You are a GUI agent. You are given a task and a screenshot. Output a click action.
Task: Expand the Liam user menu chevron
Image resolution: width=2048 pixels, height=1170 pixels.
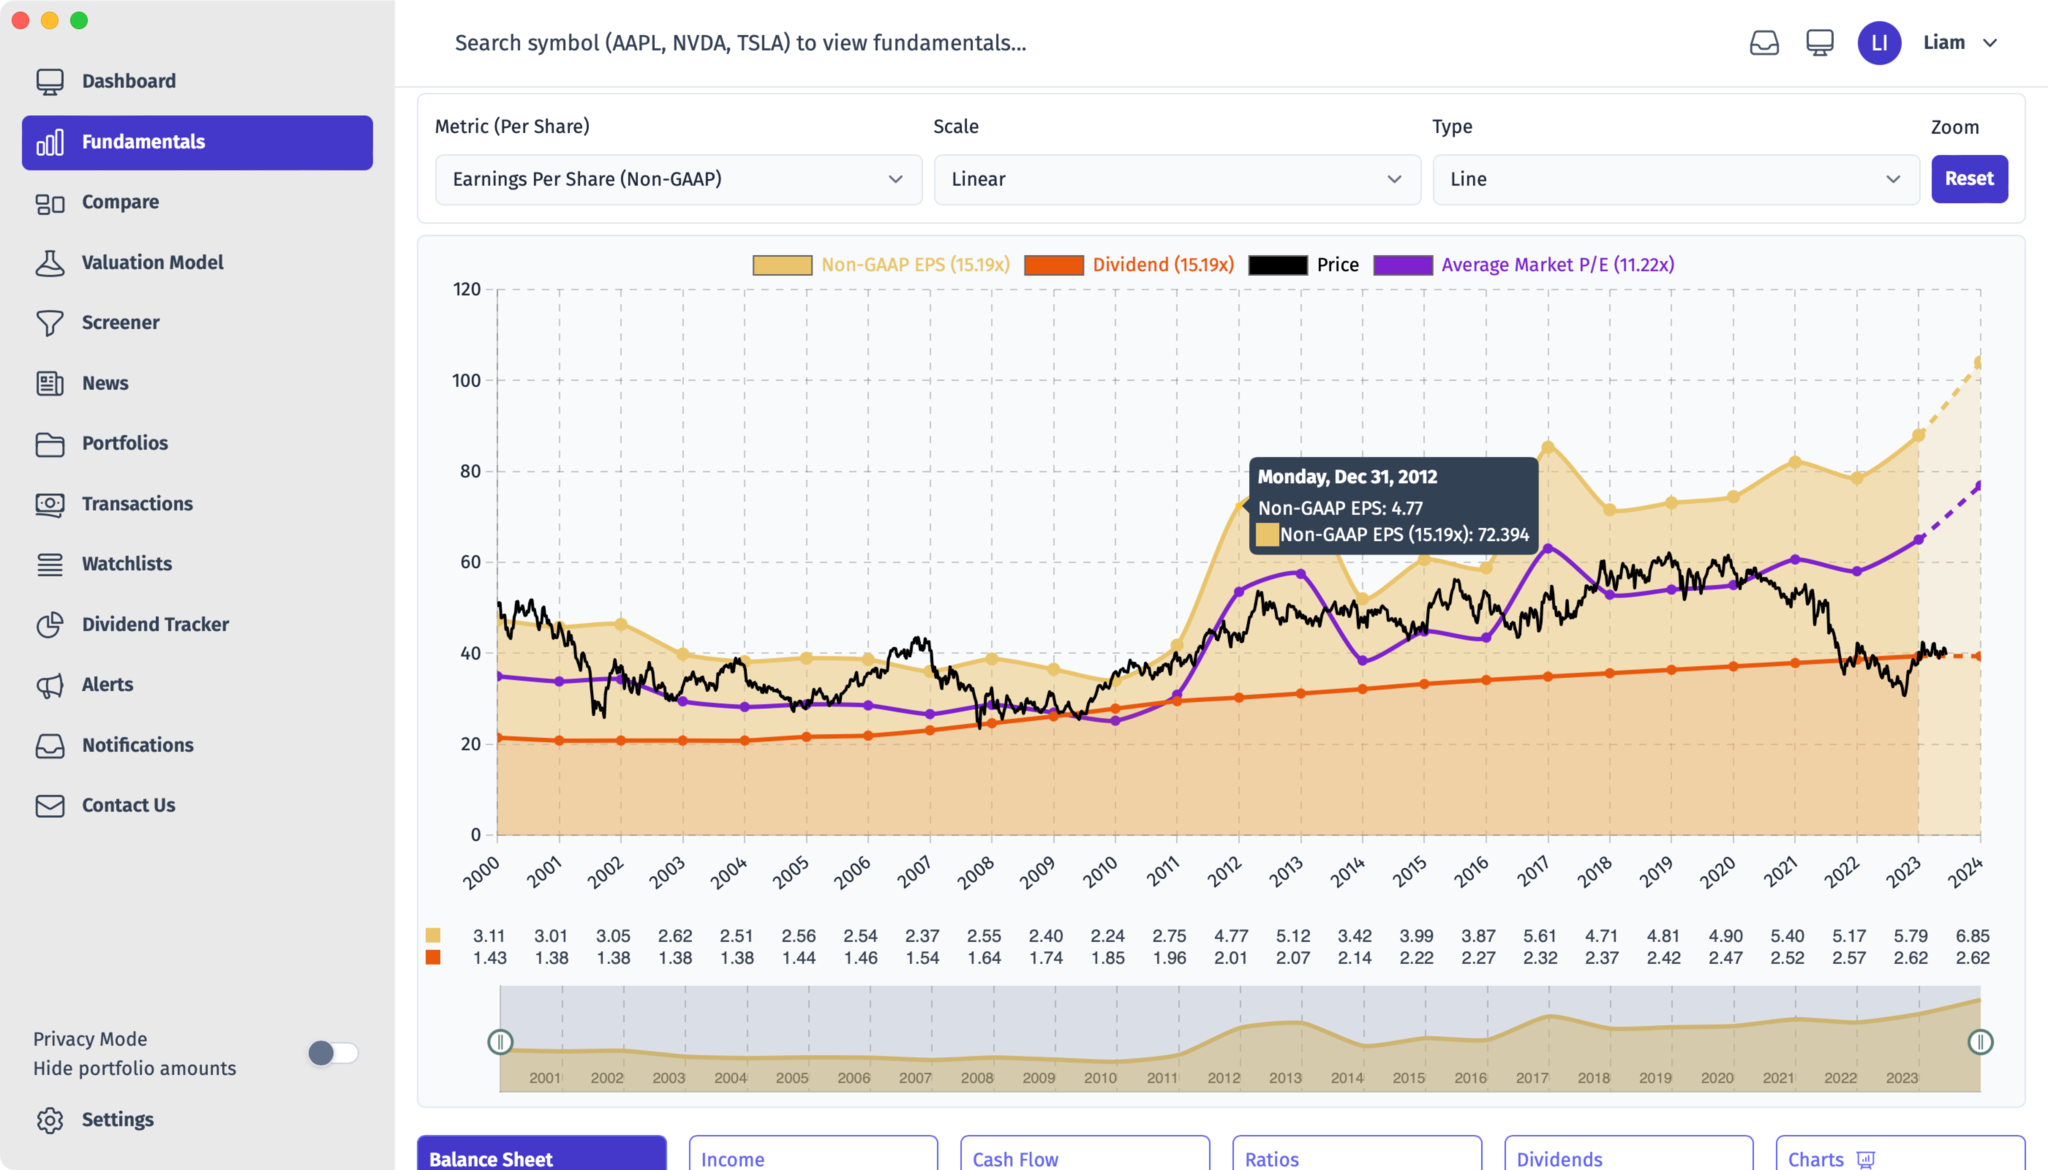pos(1990,43)
